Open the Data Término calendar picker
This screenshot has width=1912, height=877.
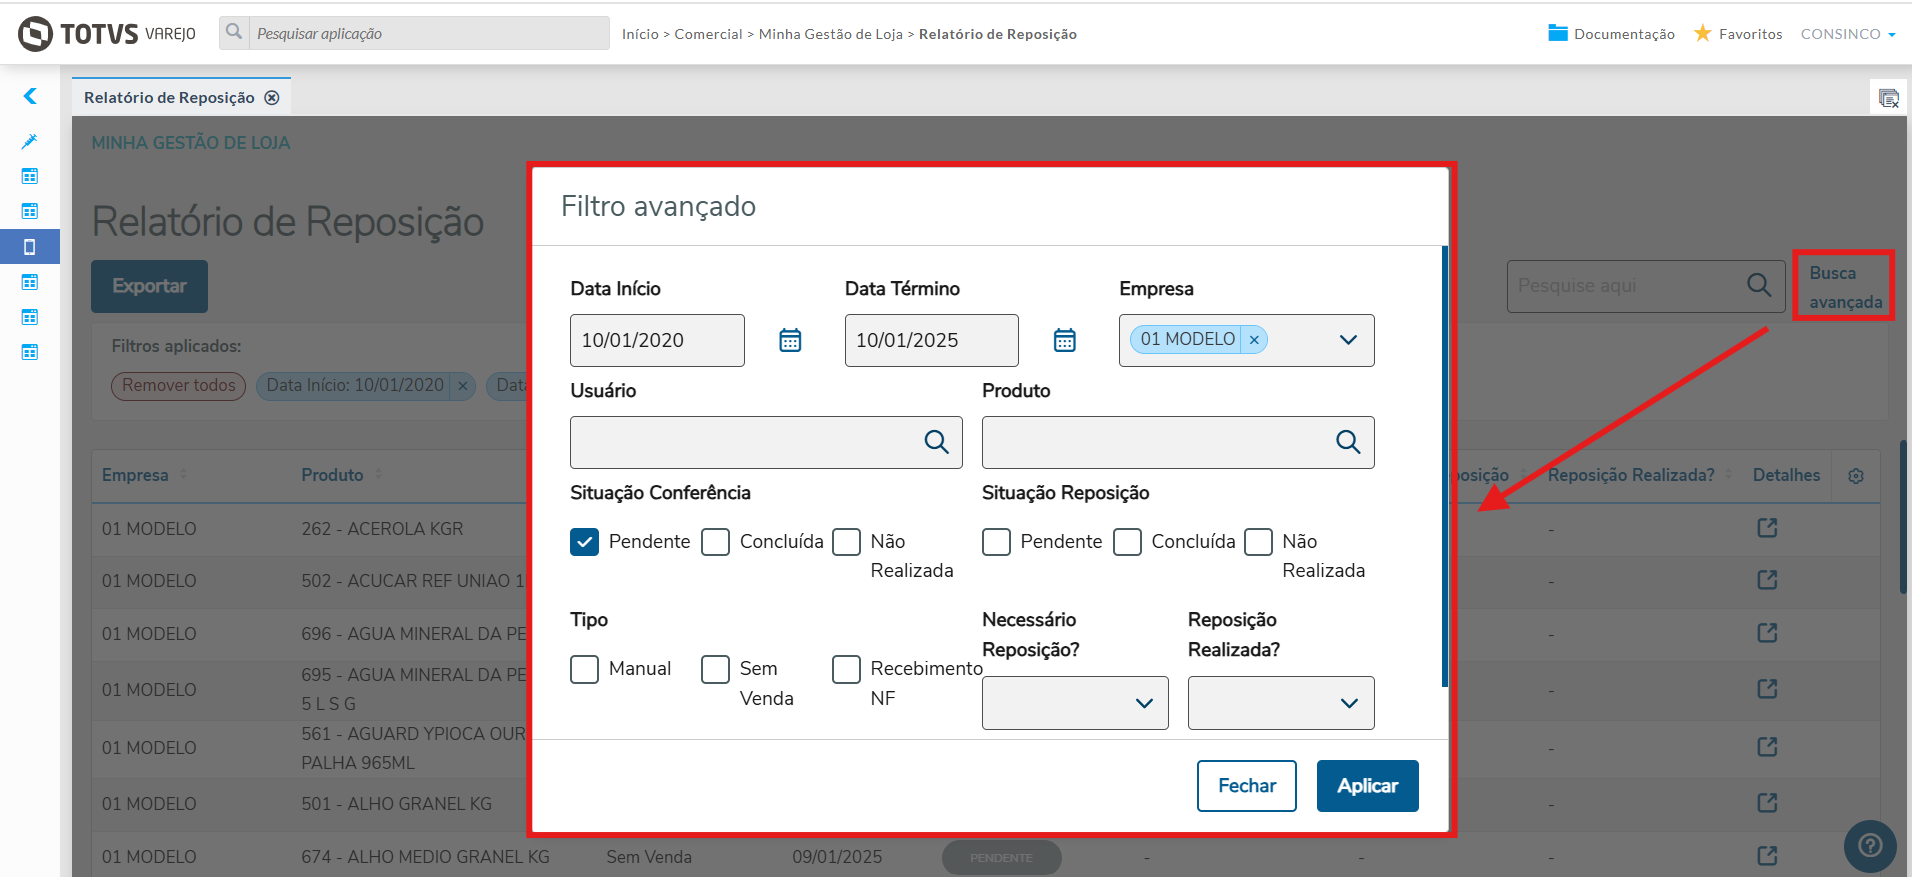click(x=1064, y=341)
